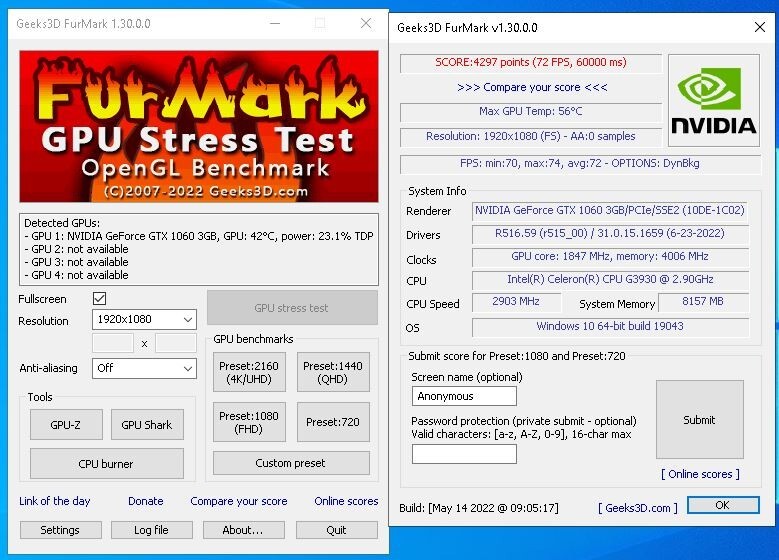Click the CPU Speed 2903 MHz value
Viewport: 779px width, 560px height.
[516, 302]
